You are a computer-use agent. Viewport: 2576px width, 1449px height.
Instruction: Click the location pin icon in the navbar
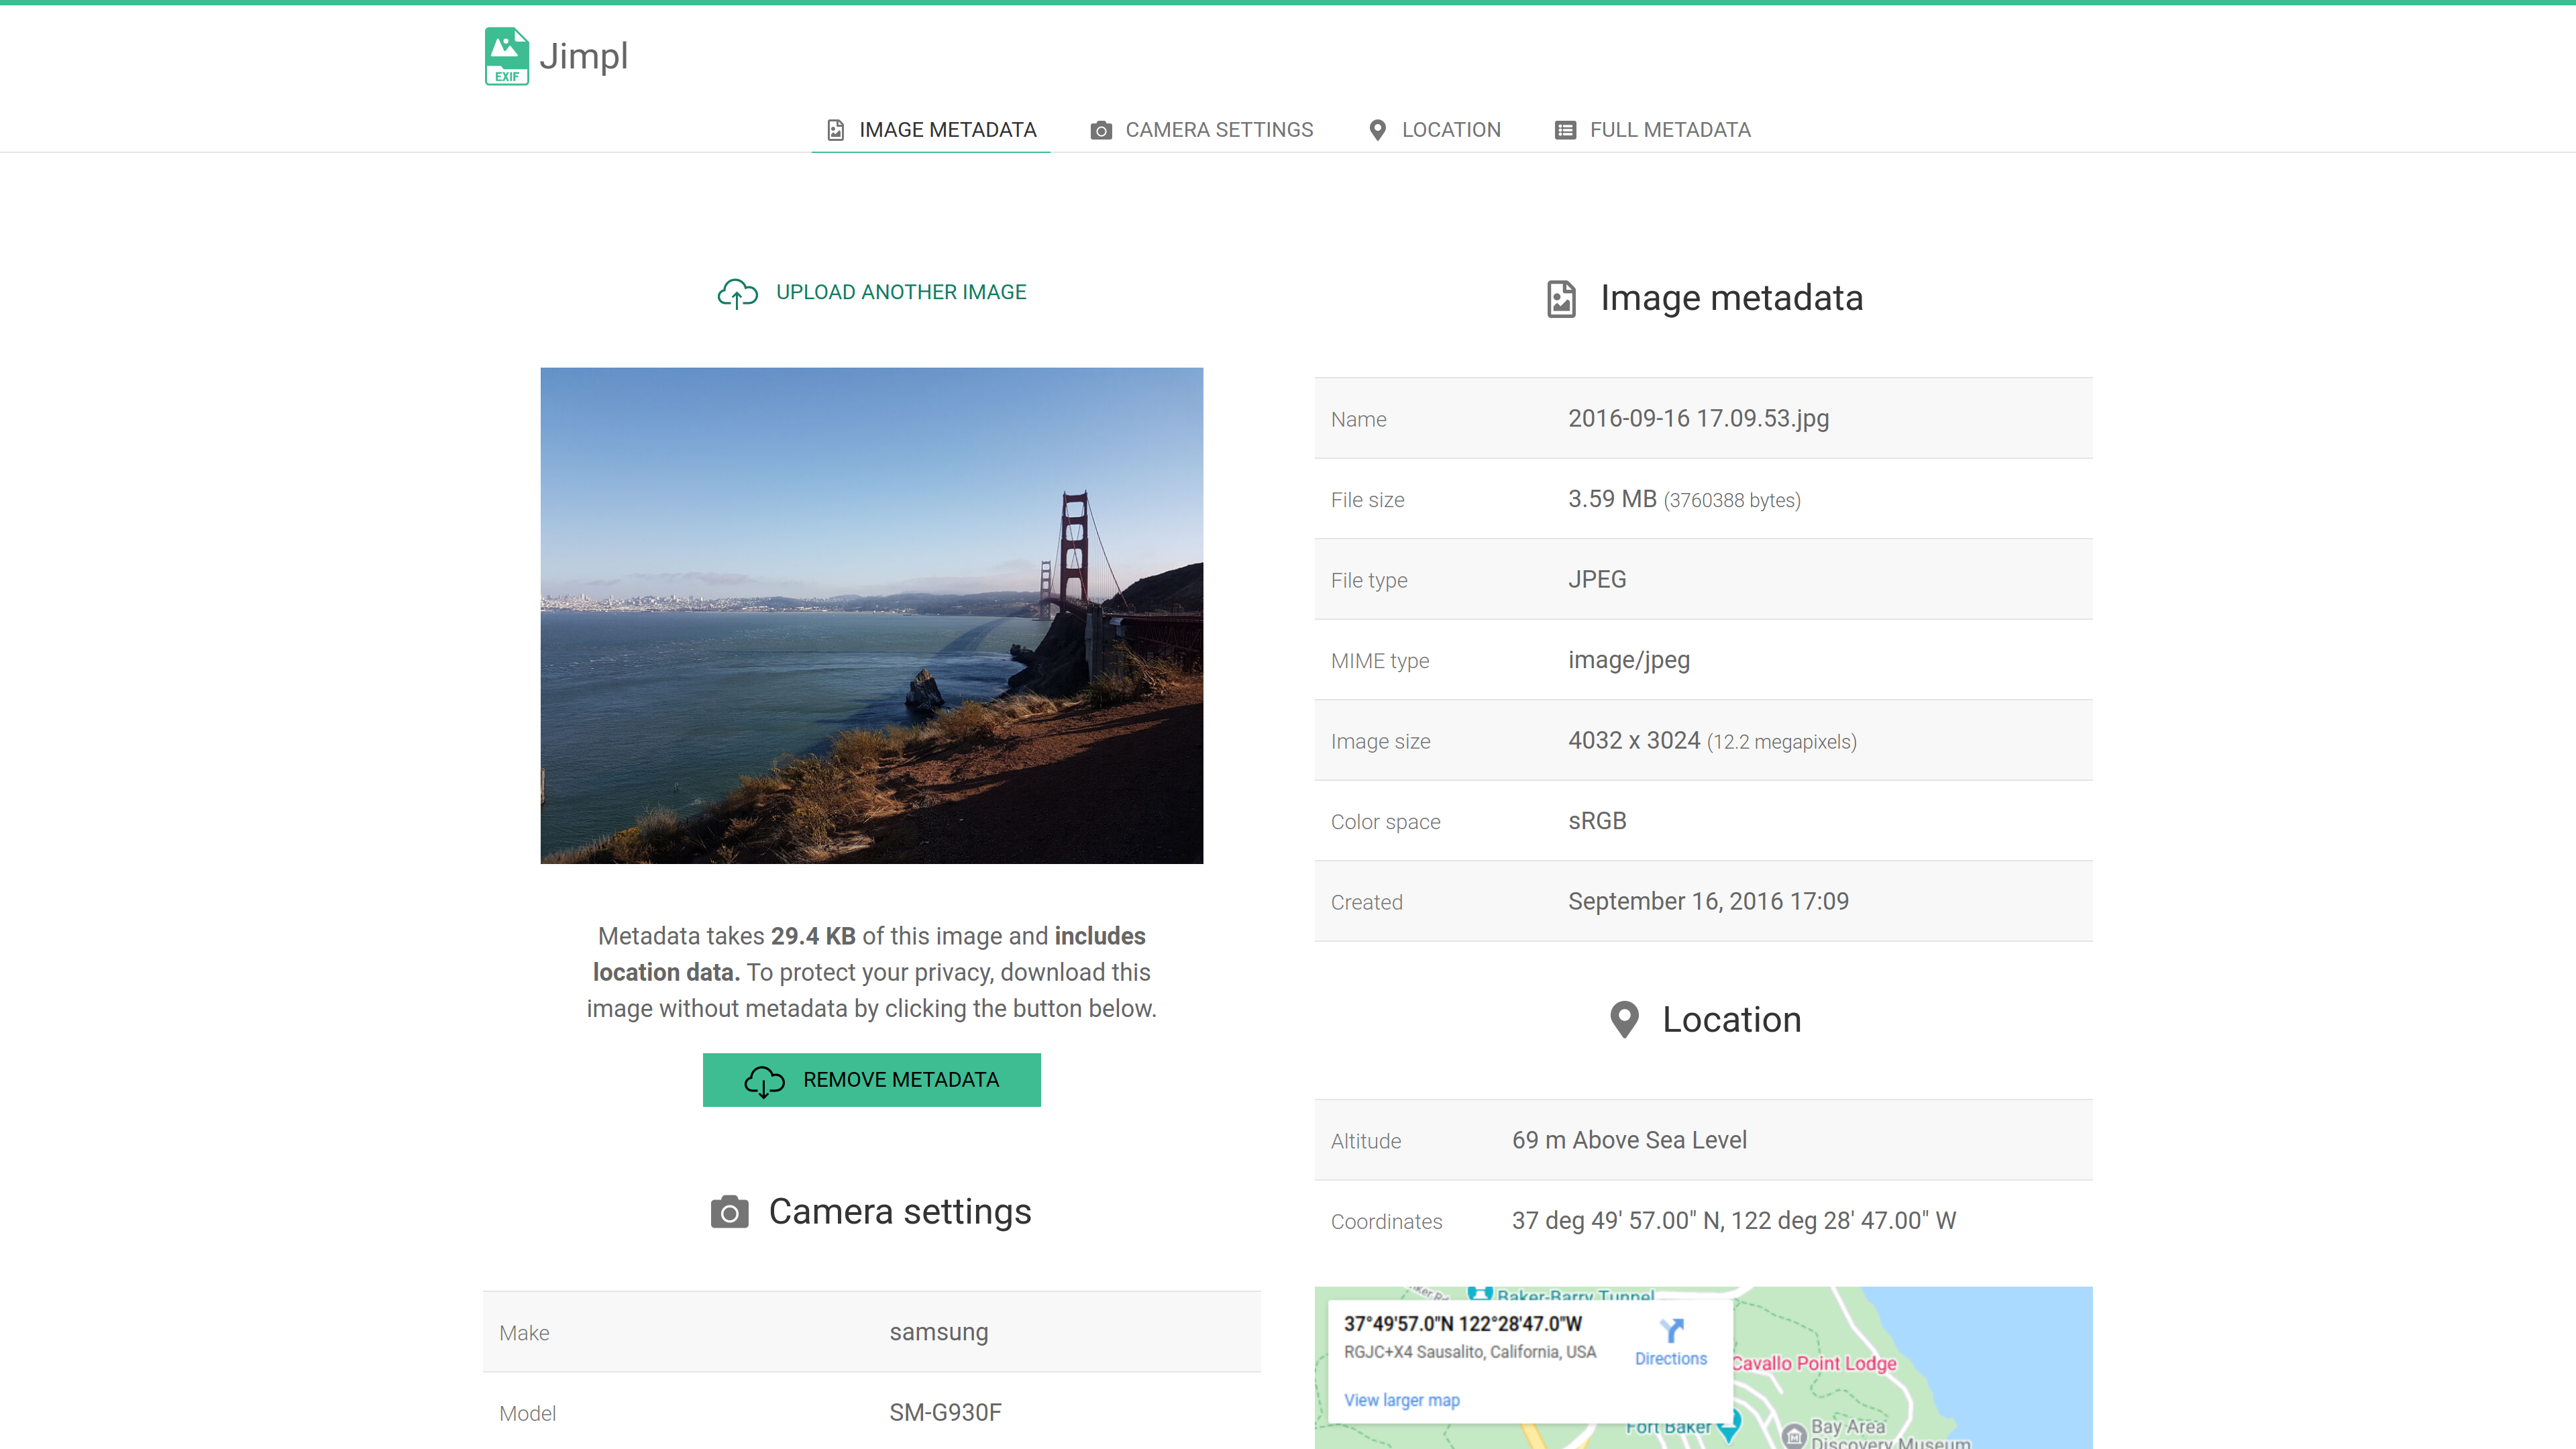(x=1377, y=129)
